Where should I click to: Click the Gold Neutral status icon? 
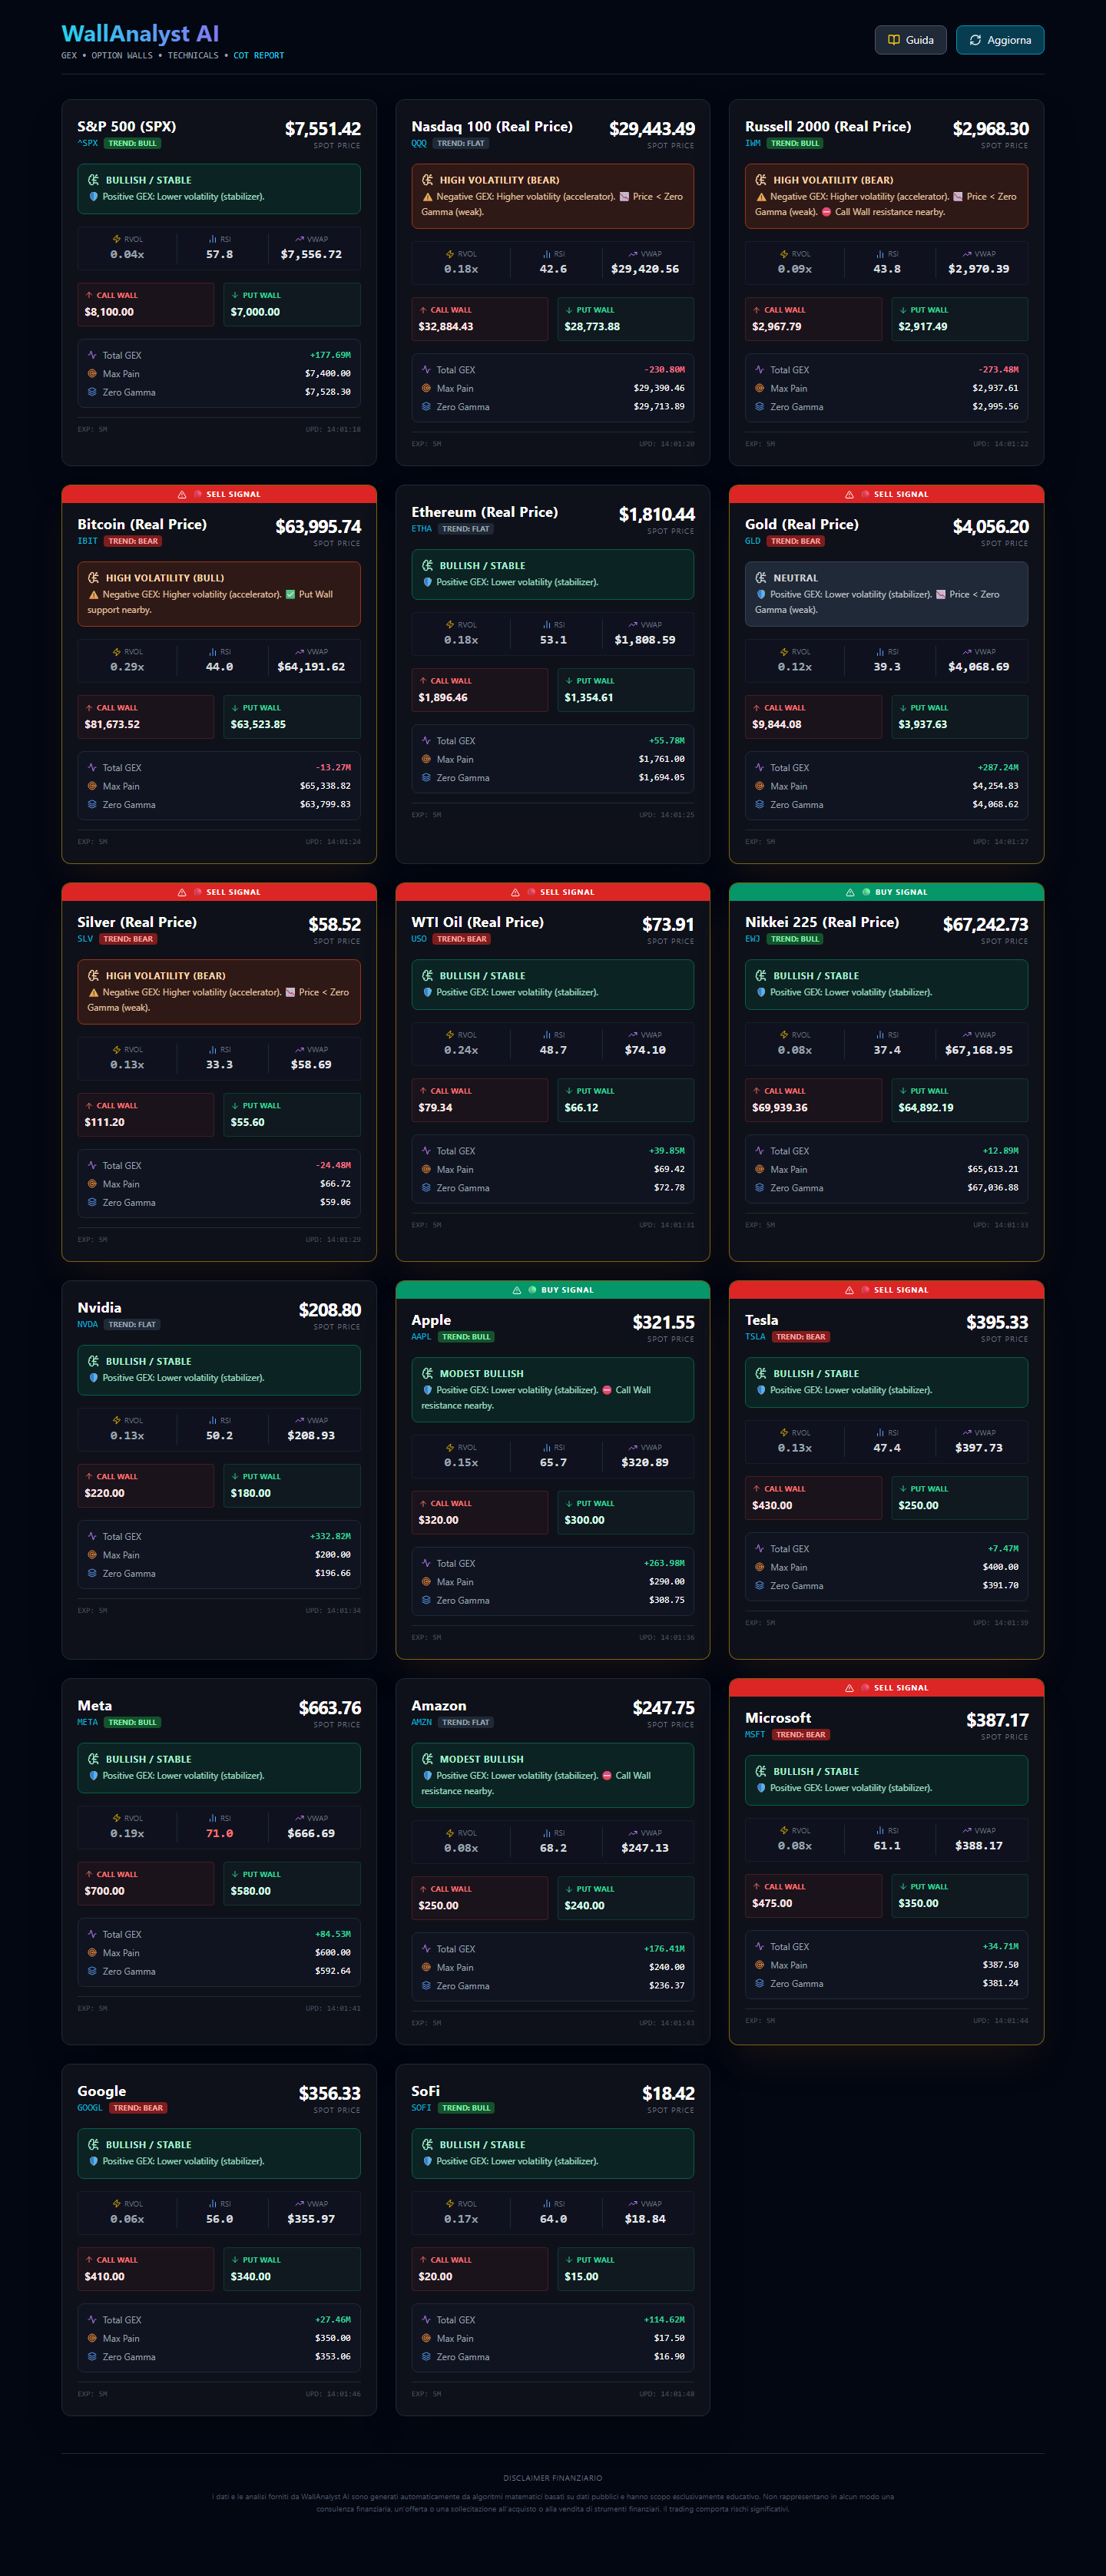pos(761,578)
